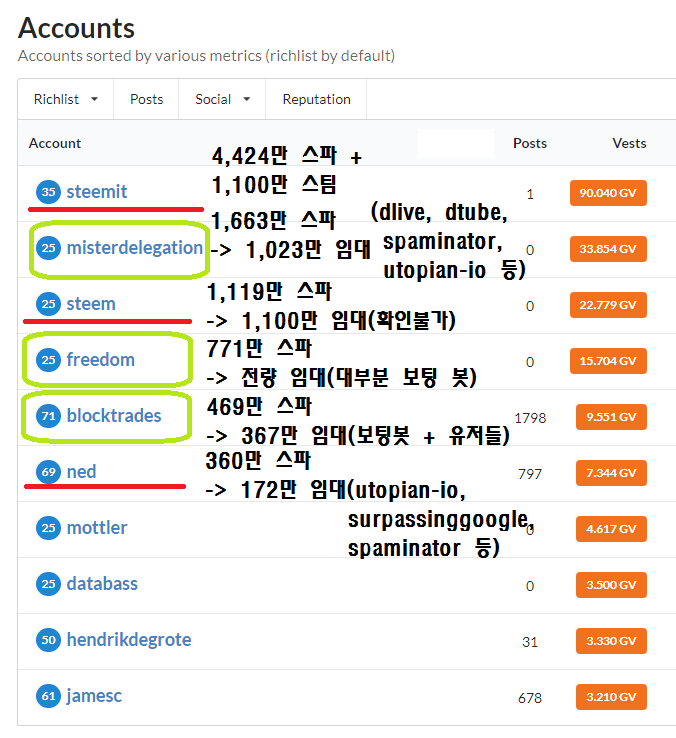Click the 25 badge beside mottler
The image size is (676, 738).
48,528
